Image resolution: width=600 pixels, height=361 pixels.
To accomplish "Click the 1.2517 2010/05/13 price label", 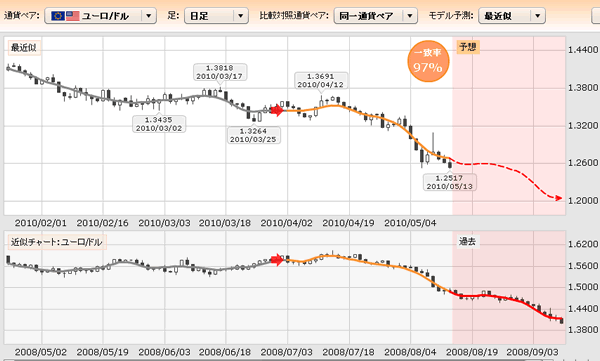I will click(x=450, y=182).
